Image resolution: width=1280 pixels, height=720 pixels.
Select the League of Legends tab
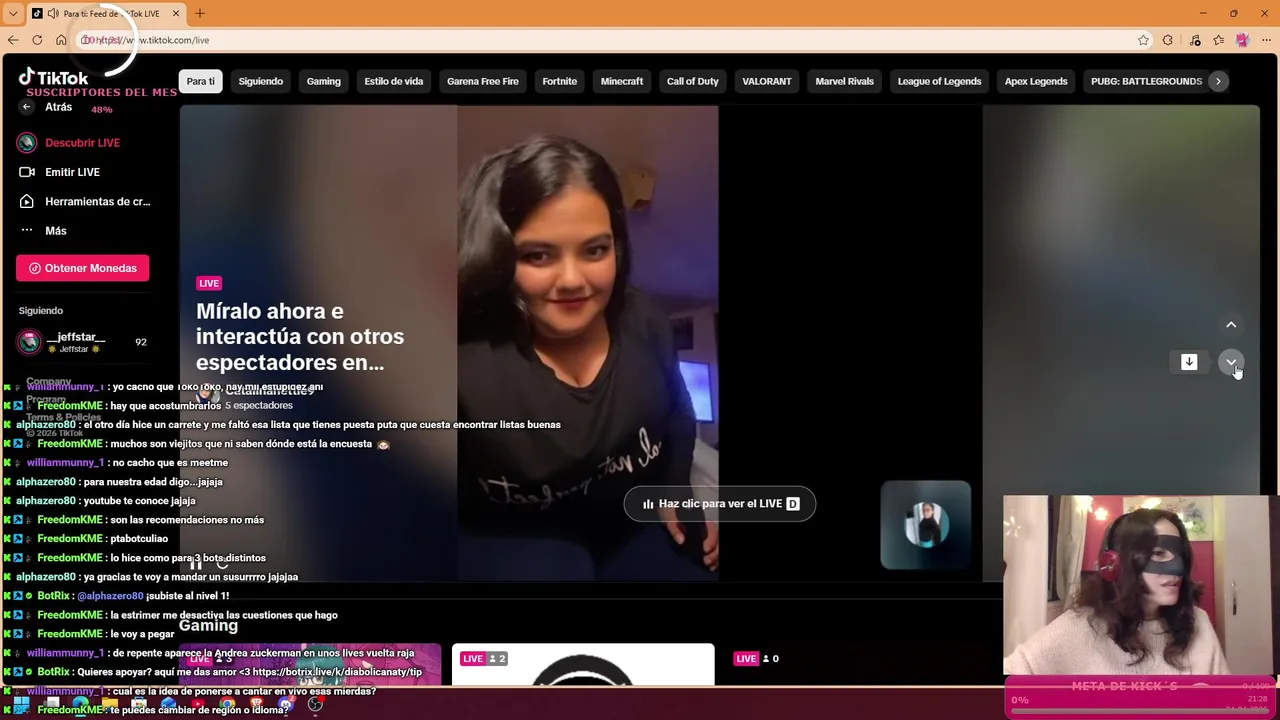pos(939,81)
